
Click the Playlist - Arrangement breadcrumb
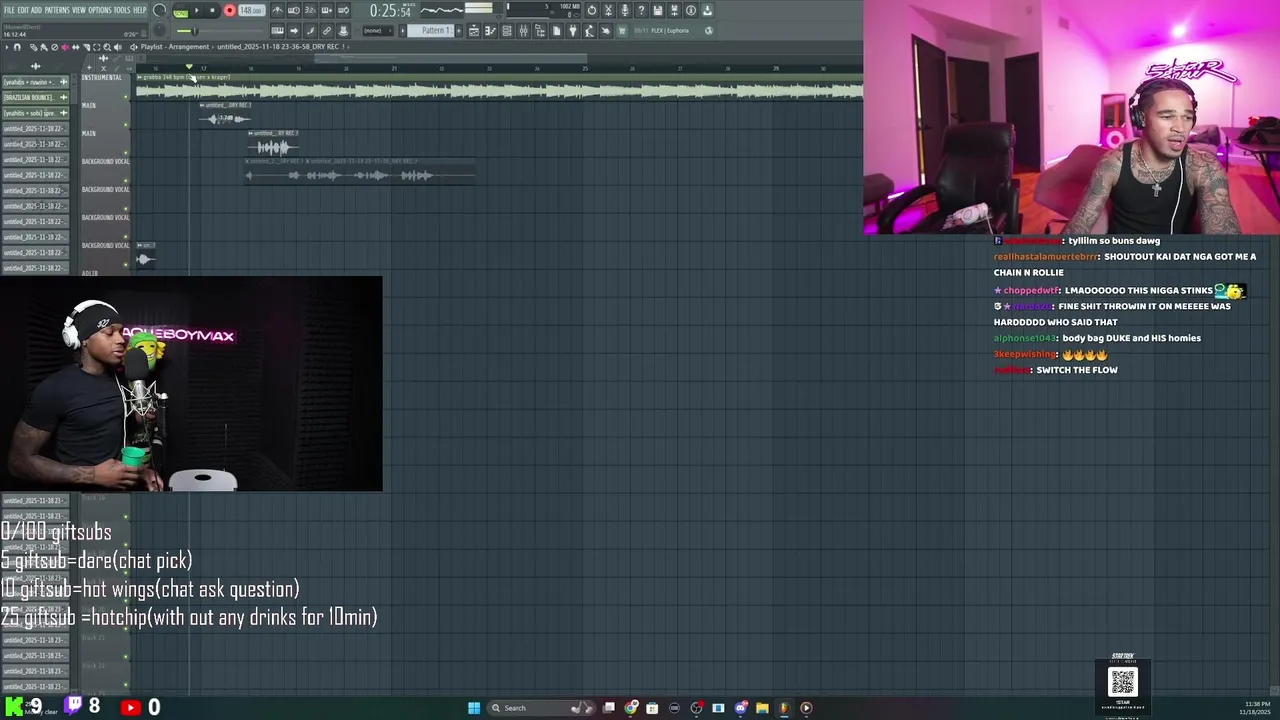point(175,47)
